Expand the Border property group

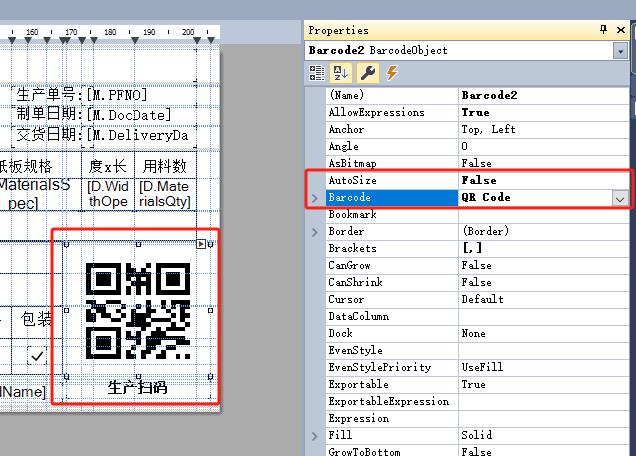tap(316, 232)
